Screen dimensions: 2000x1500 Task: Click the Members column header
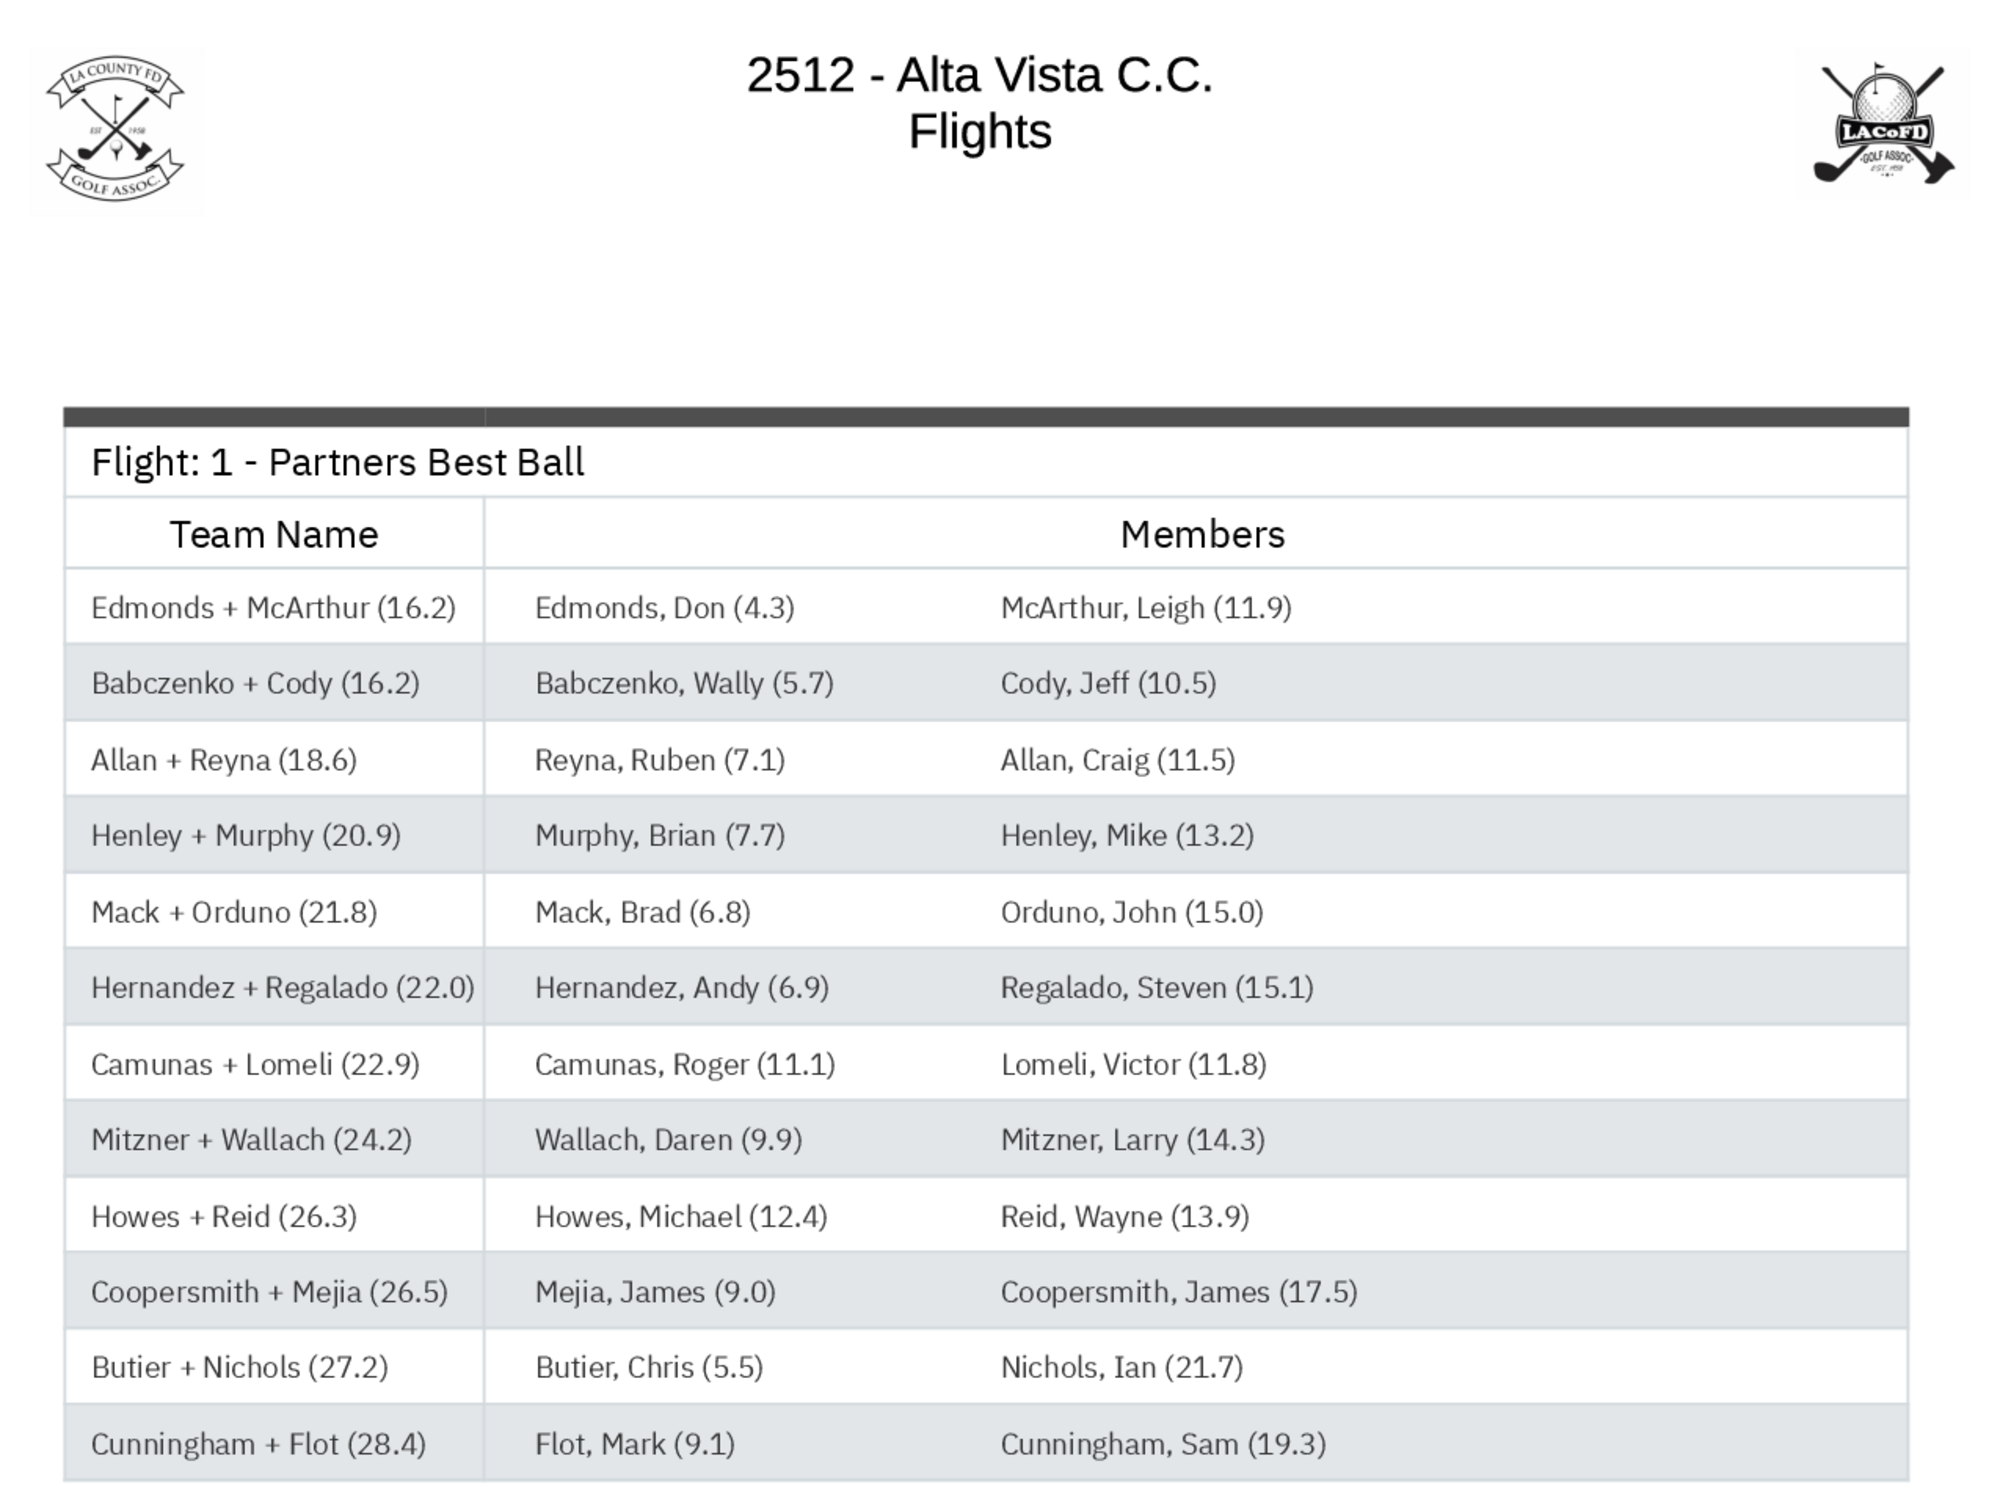(x=1201, y=535)
